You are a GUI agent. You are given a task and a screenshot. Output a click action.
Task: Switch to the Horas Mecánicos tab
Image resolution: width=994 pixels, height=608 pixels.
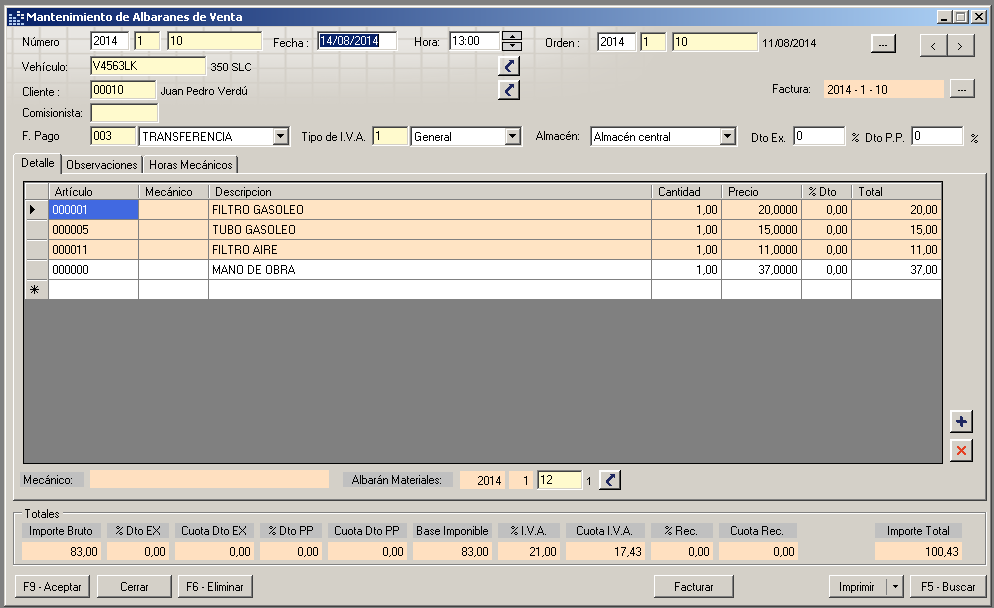(x=190, y=165)
